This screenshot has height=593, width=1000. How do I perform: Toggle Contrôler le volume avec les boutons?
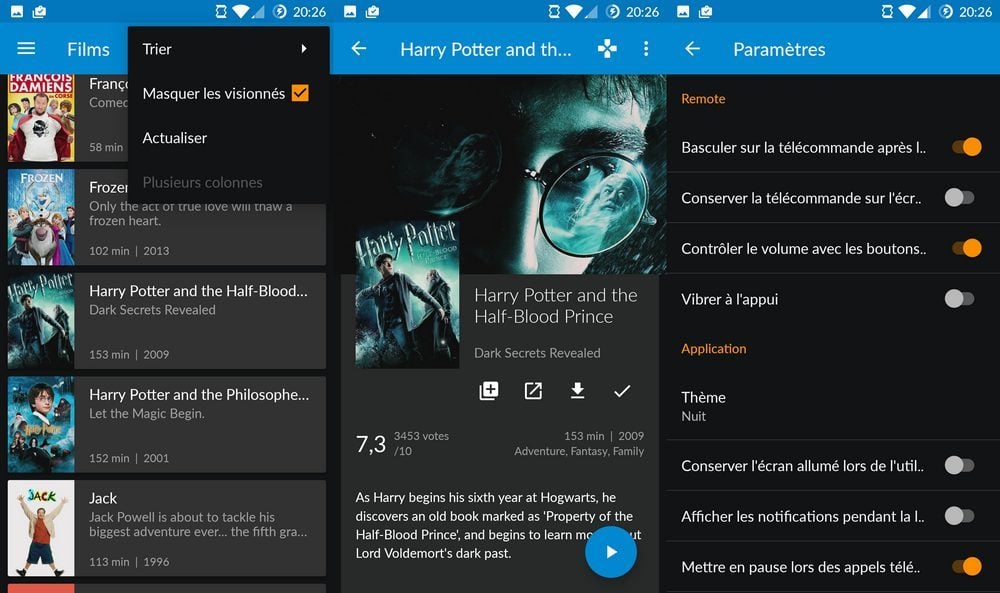pyautogui.click(x=967, y=248)
